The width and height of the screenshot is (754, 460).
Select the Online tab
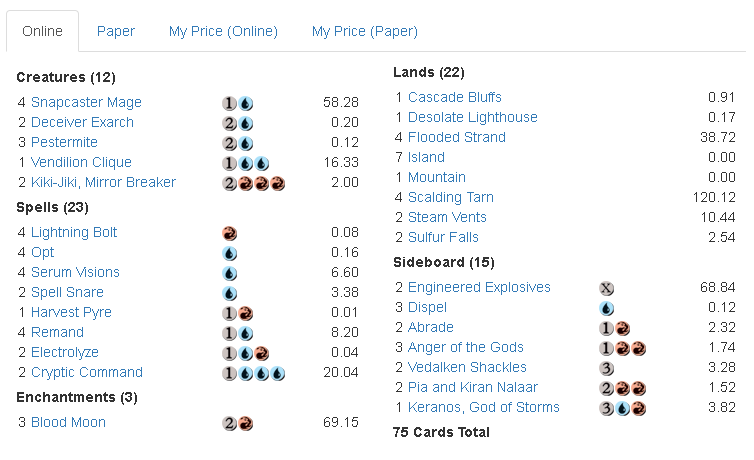[42, 31]
